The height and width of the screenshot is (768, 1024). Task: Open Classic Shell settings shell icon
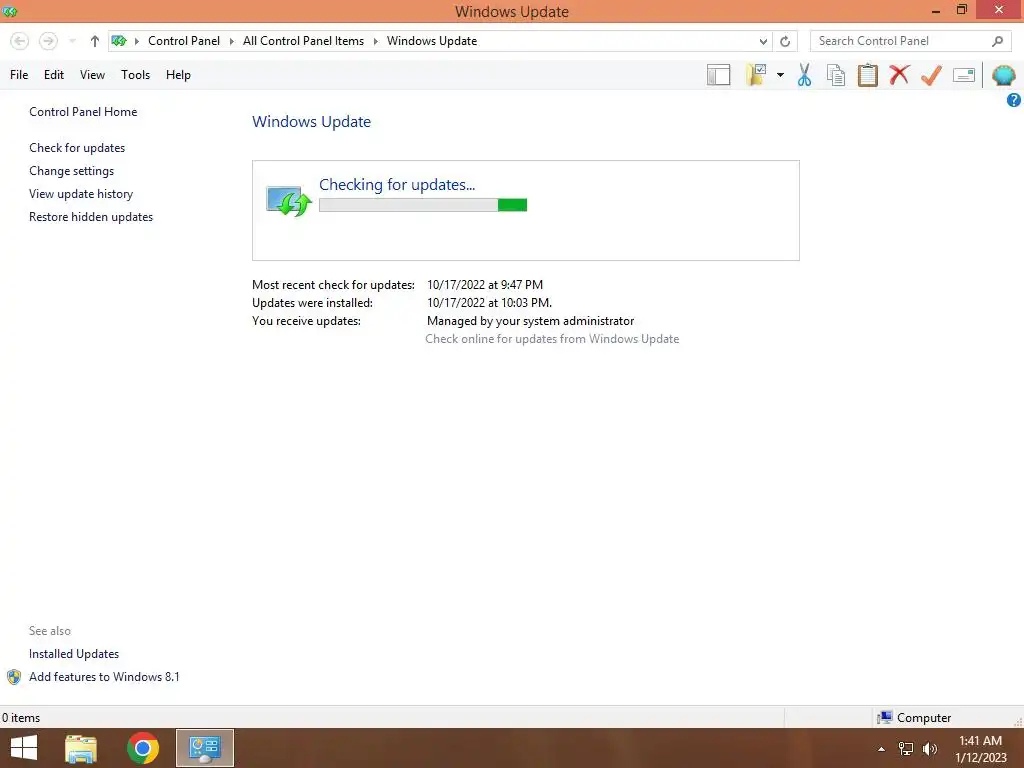pyautogui.click(x=1004, y=75)
